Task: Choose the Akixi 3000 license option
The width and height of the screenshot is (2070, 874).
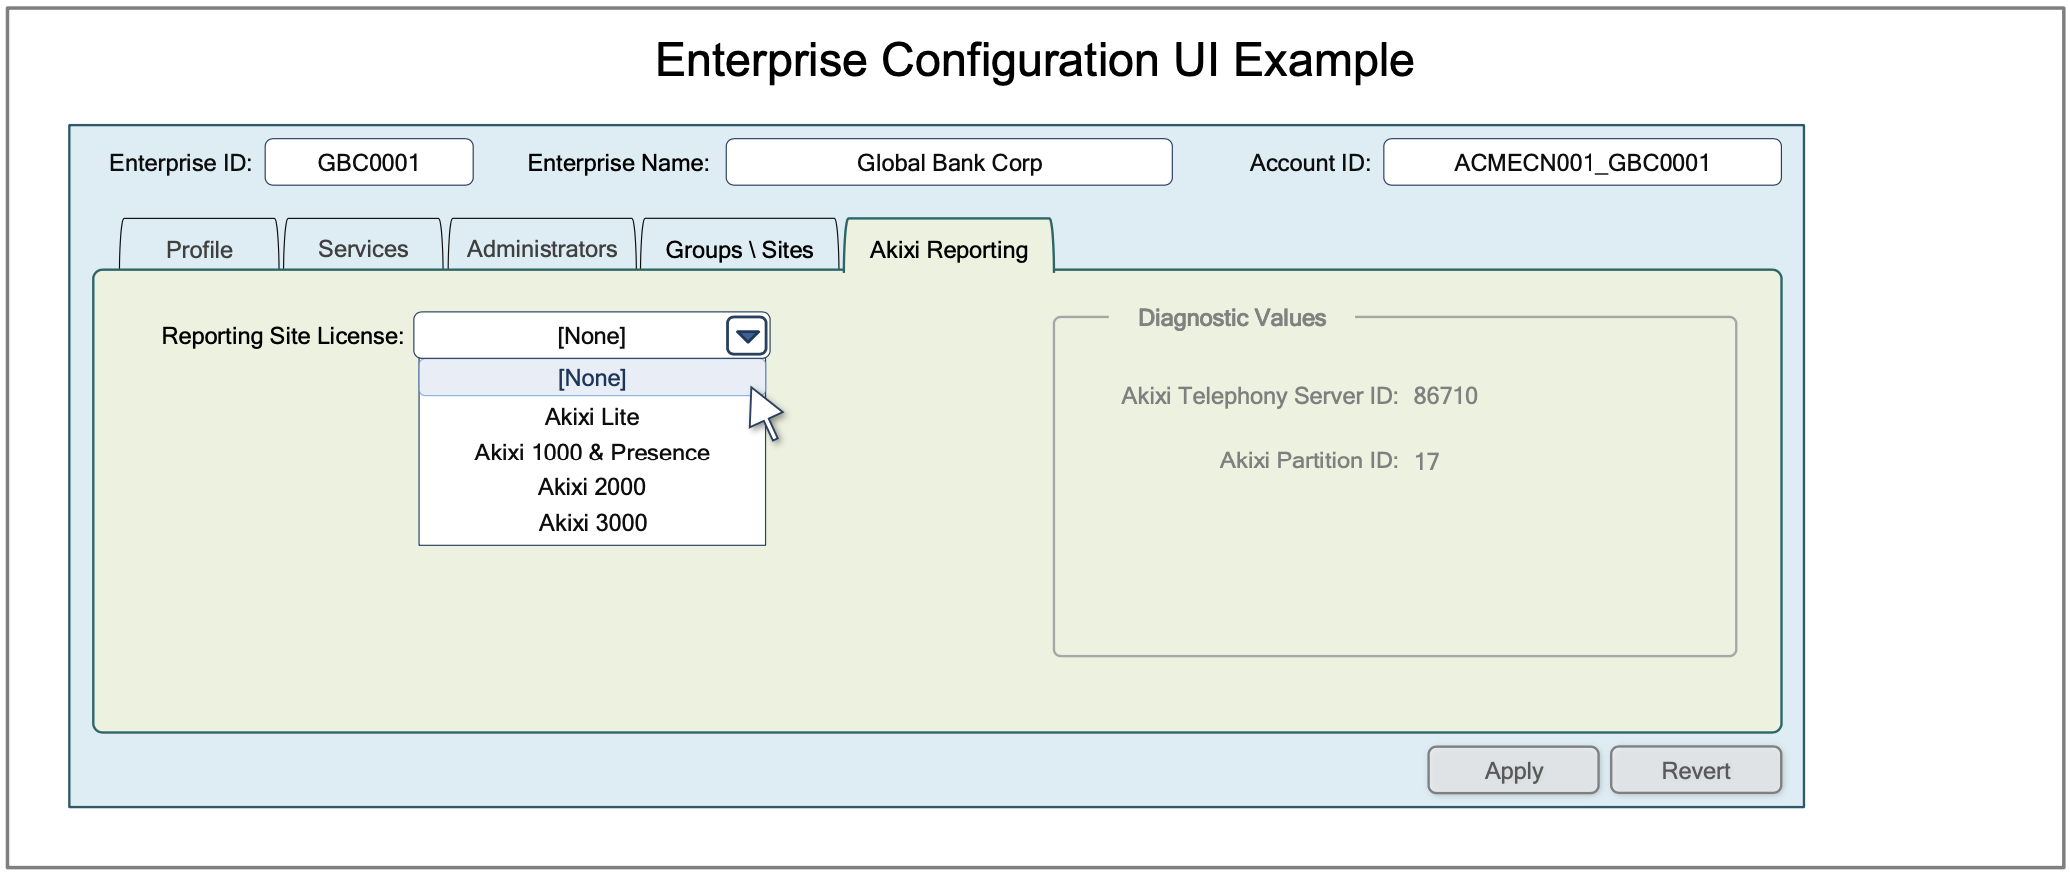Action: [591, 523]
